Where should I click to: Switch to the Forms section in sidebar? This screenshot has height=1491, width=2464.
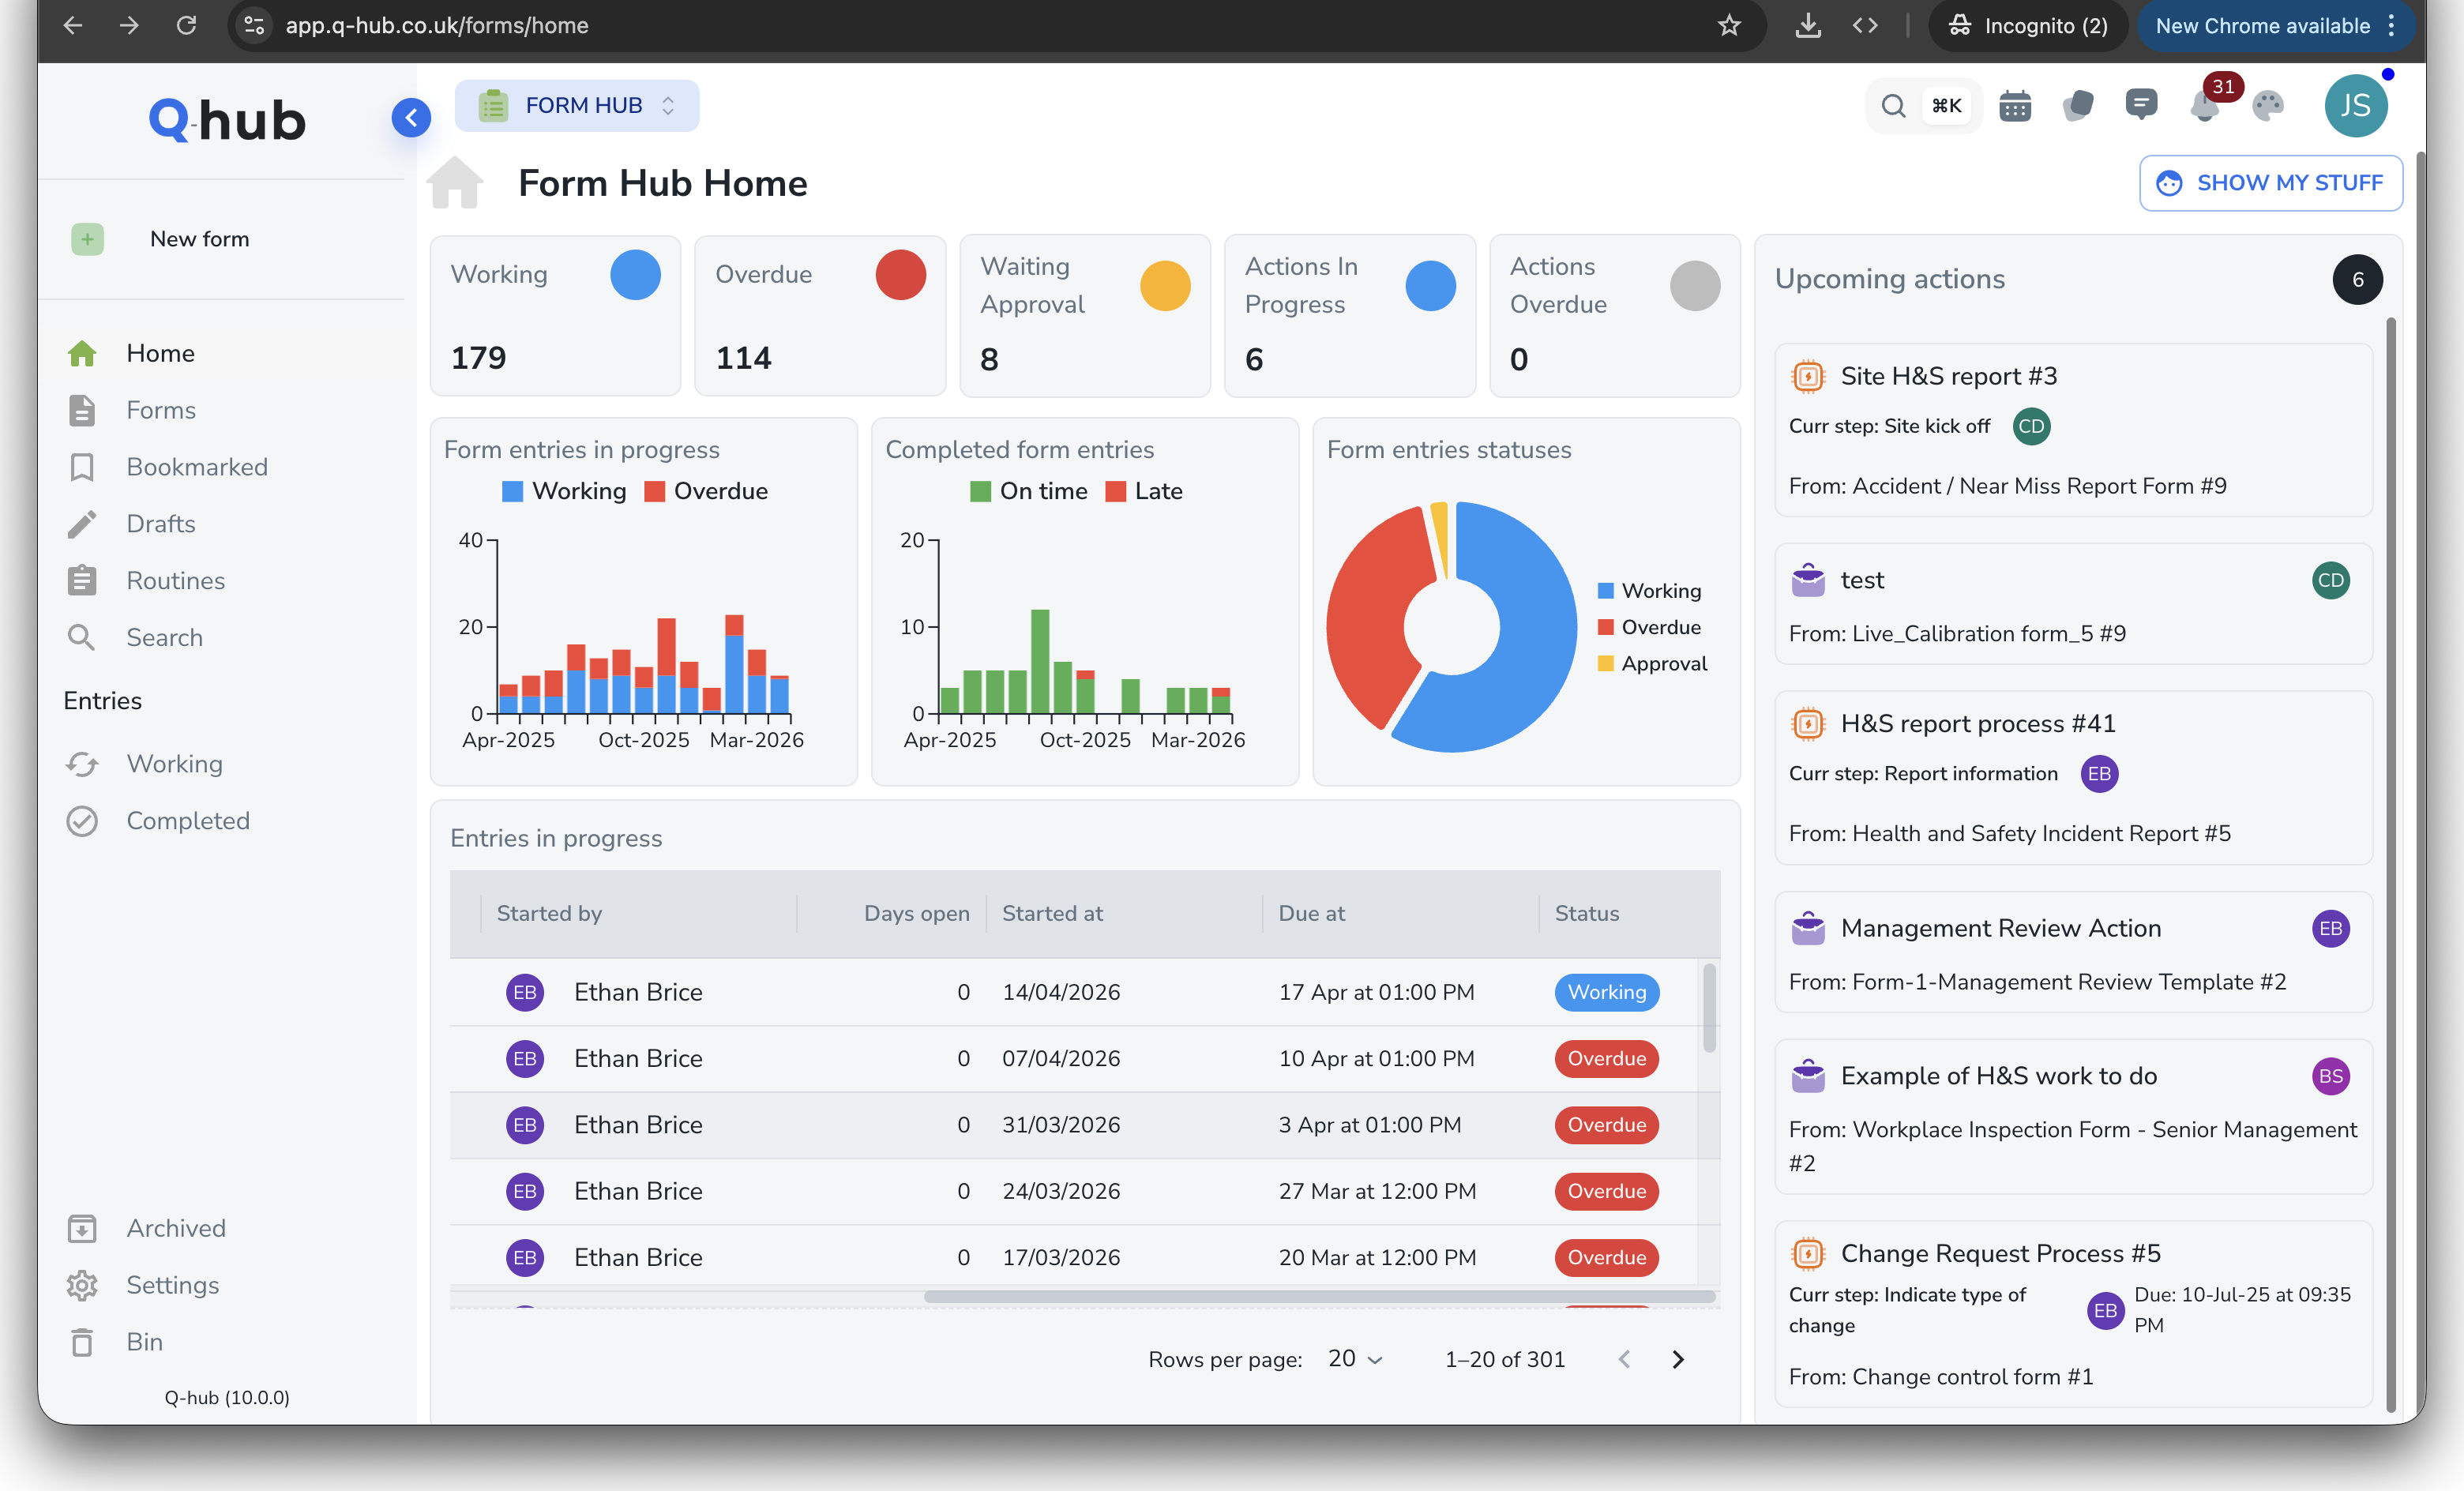(x=160, y=410)
